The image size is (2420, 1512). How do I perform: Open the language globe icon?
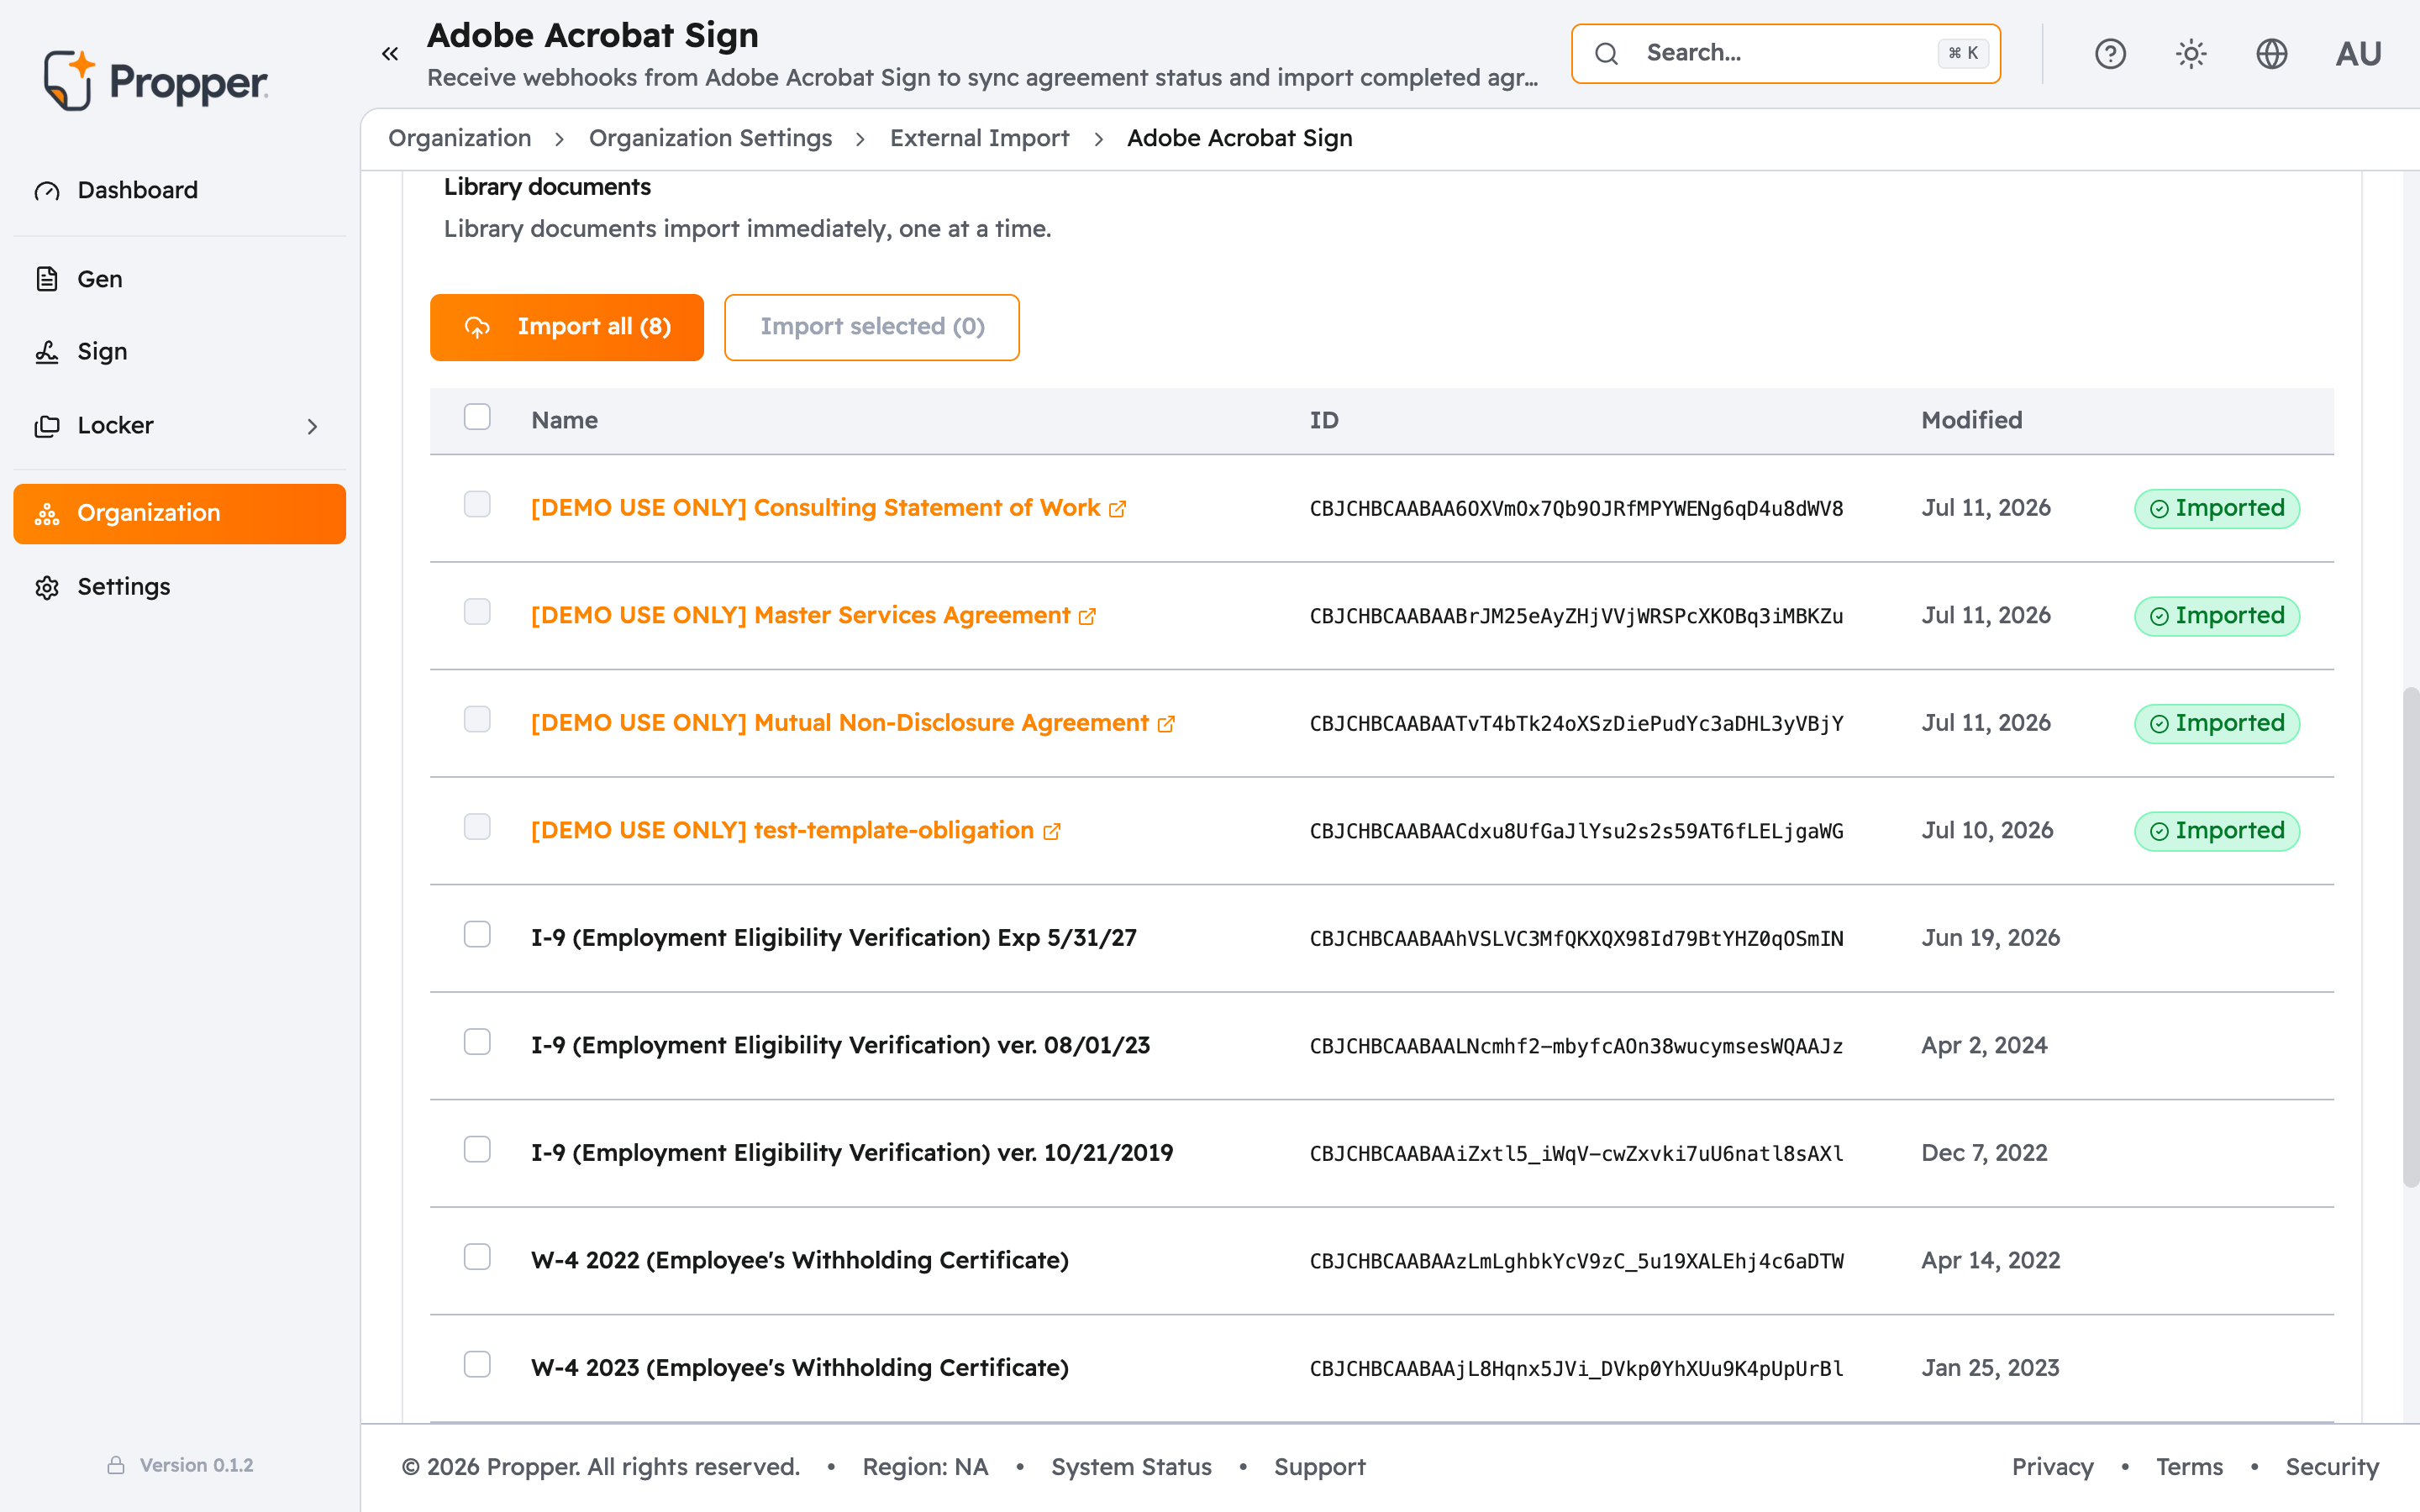click(2272, 54)
